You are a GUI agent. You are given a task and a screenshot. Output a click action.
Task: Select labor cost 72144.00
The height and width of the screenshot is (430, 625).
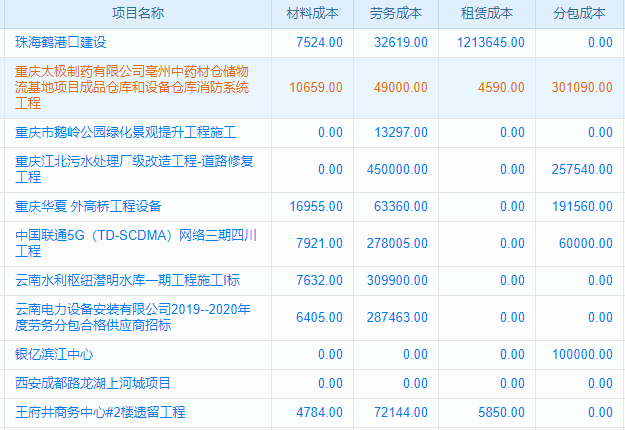tap(401, 412)
